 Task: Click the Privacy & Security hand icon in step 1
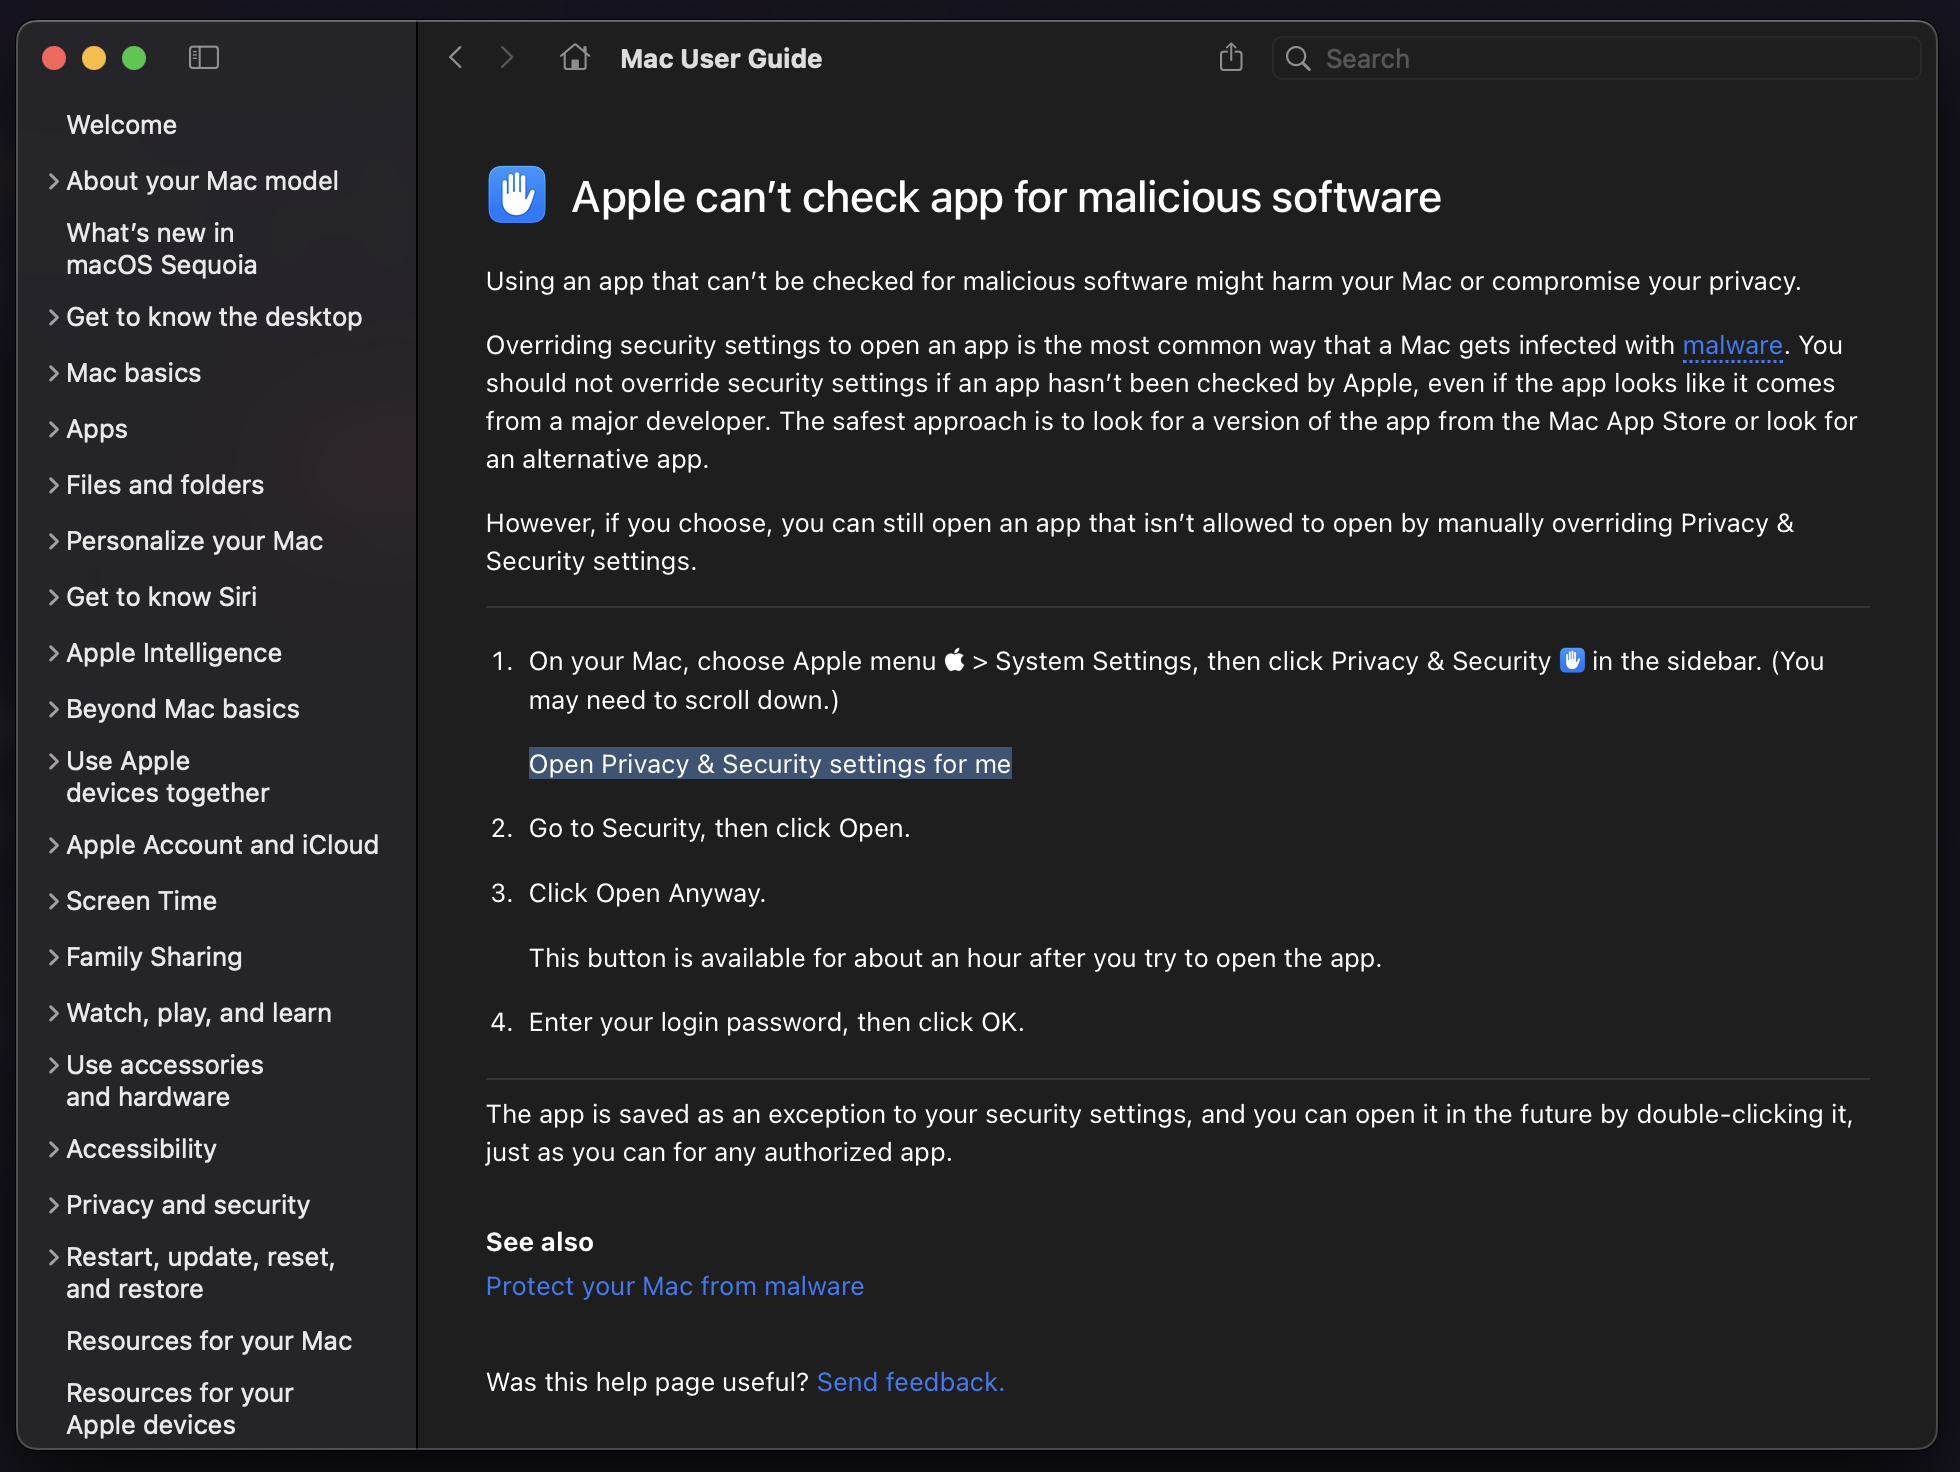click(x=1572, y=660)
